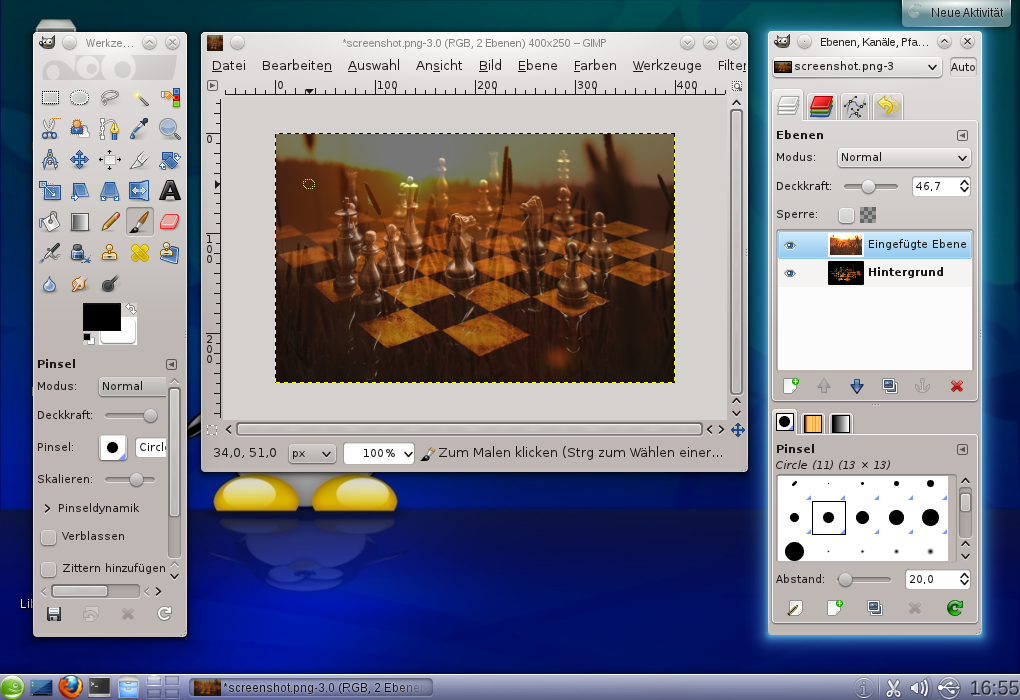Open the tool options Pinsel menu arrow
1020x700 pixels.
coord(171,364)
